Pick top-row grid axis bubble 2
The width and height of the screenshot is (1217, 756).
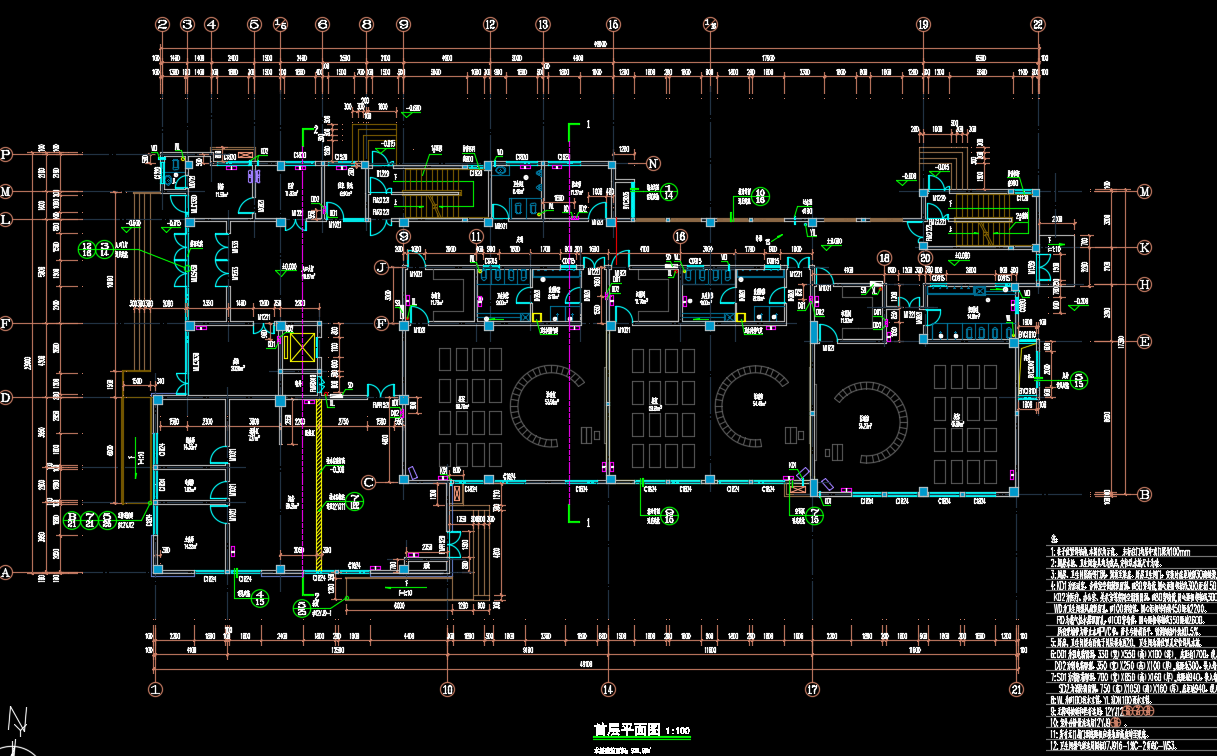coord(162,24)
